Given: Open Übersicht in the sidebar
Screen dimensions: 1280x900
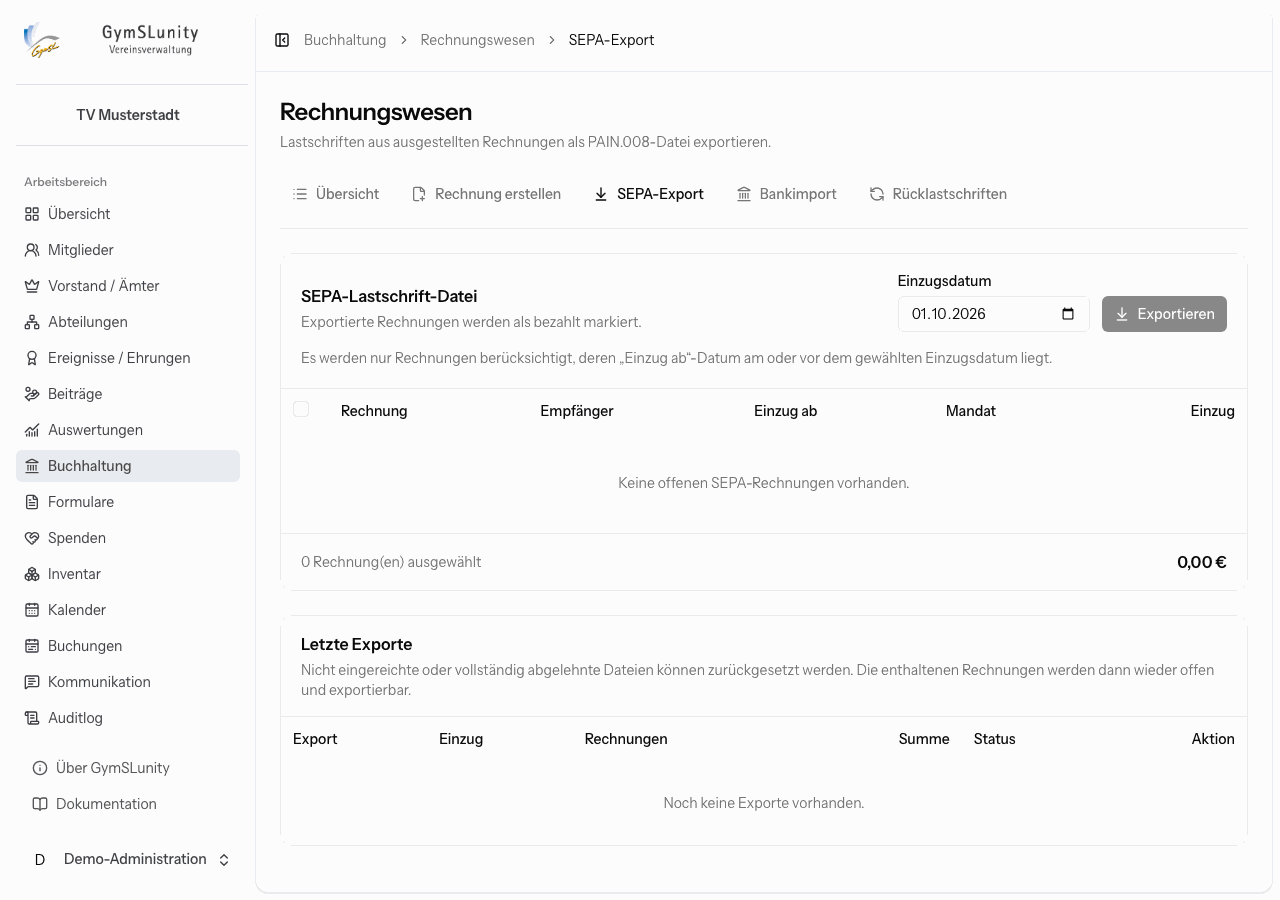Looking at the screenshot, I should coord(128,214).
